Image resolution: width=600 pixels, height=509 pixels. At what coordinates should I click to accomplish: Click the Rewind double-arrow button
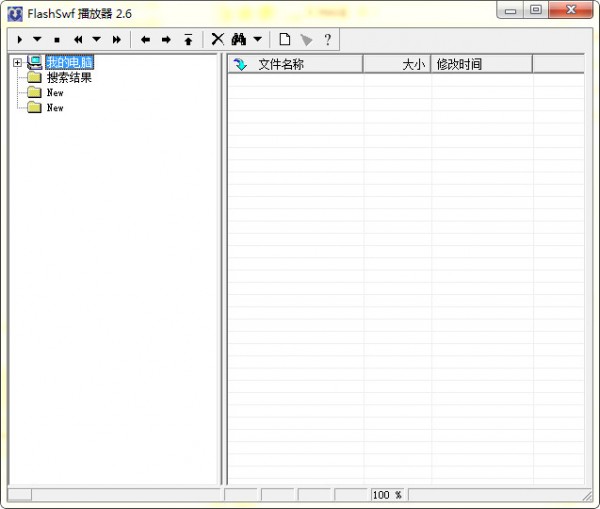[x=78, y=39]
